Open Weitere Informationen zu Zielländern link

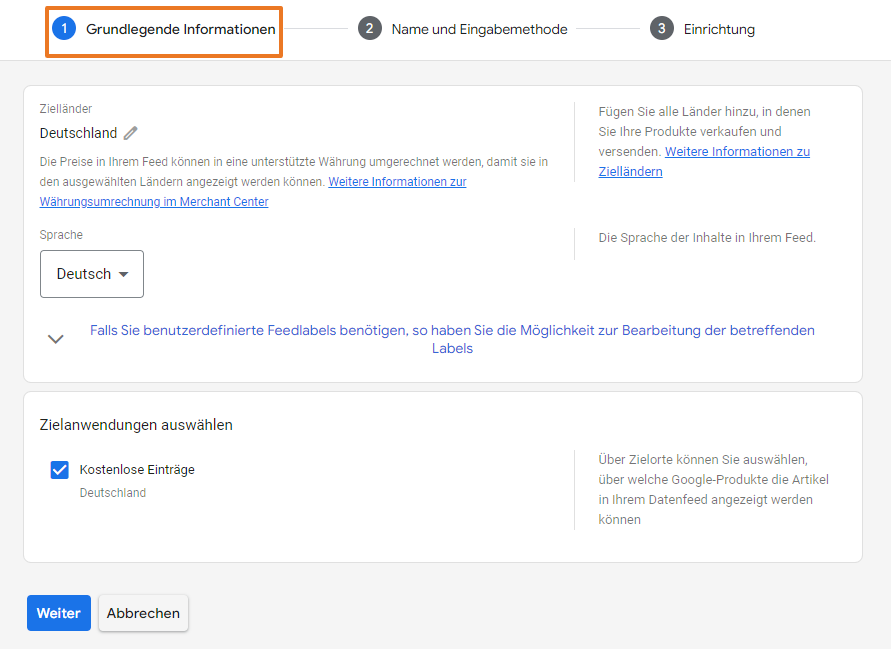(704, 161)
